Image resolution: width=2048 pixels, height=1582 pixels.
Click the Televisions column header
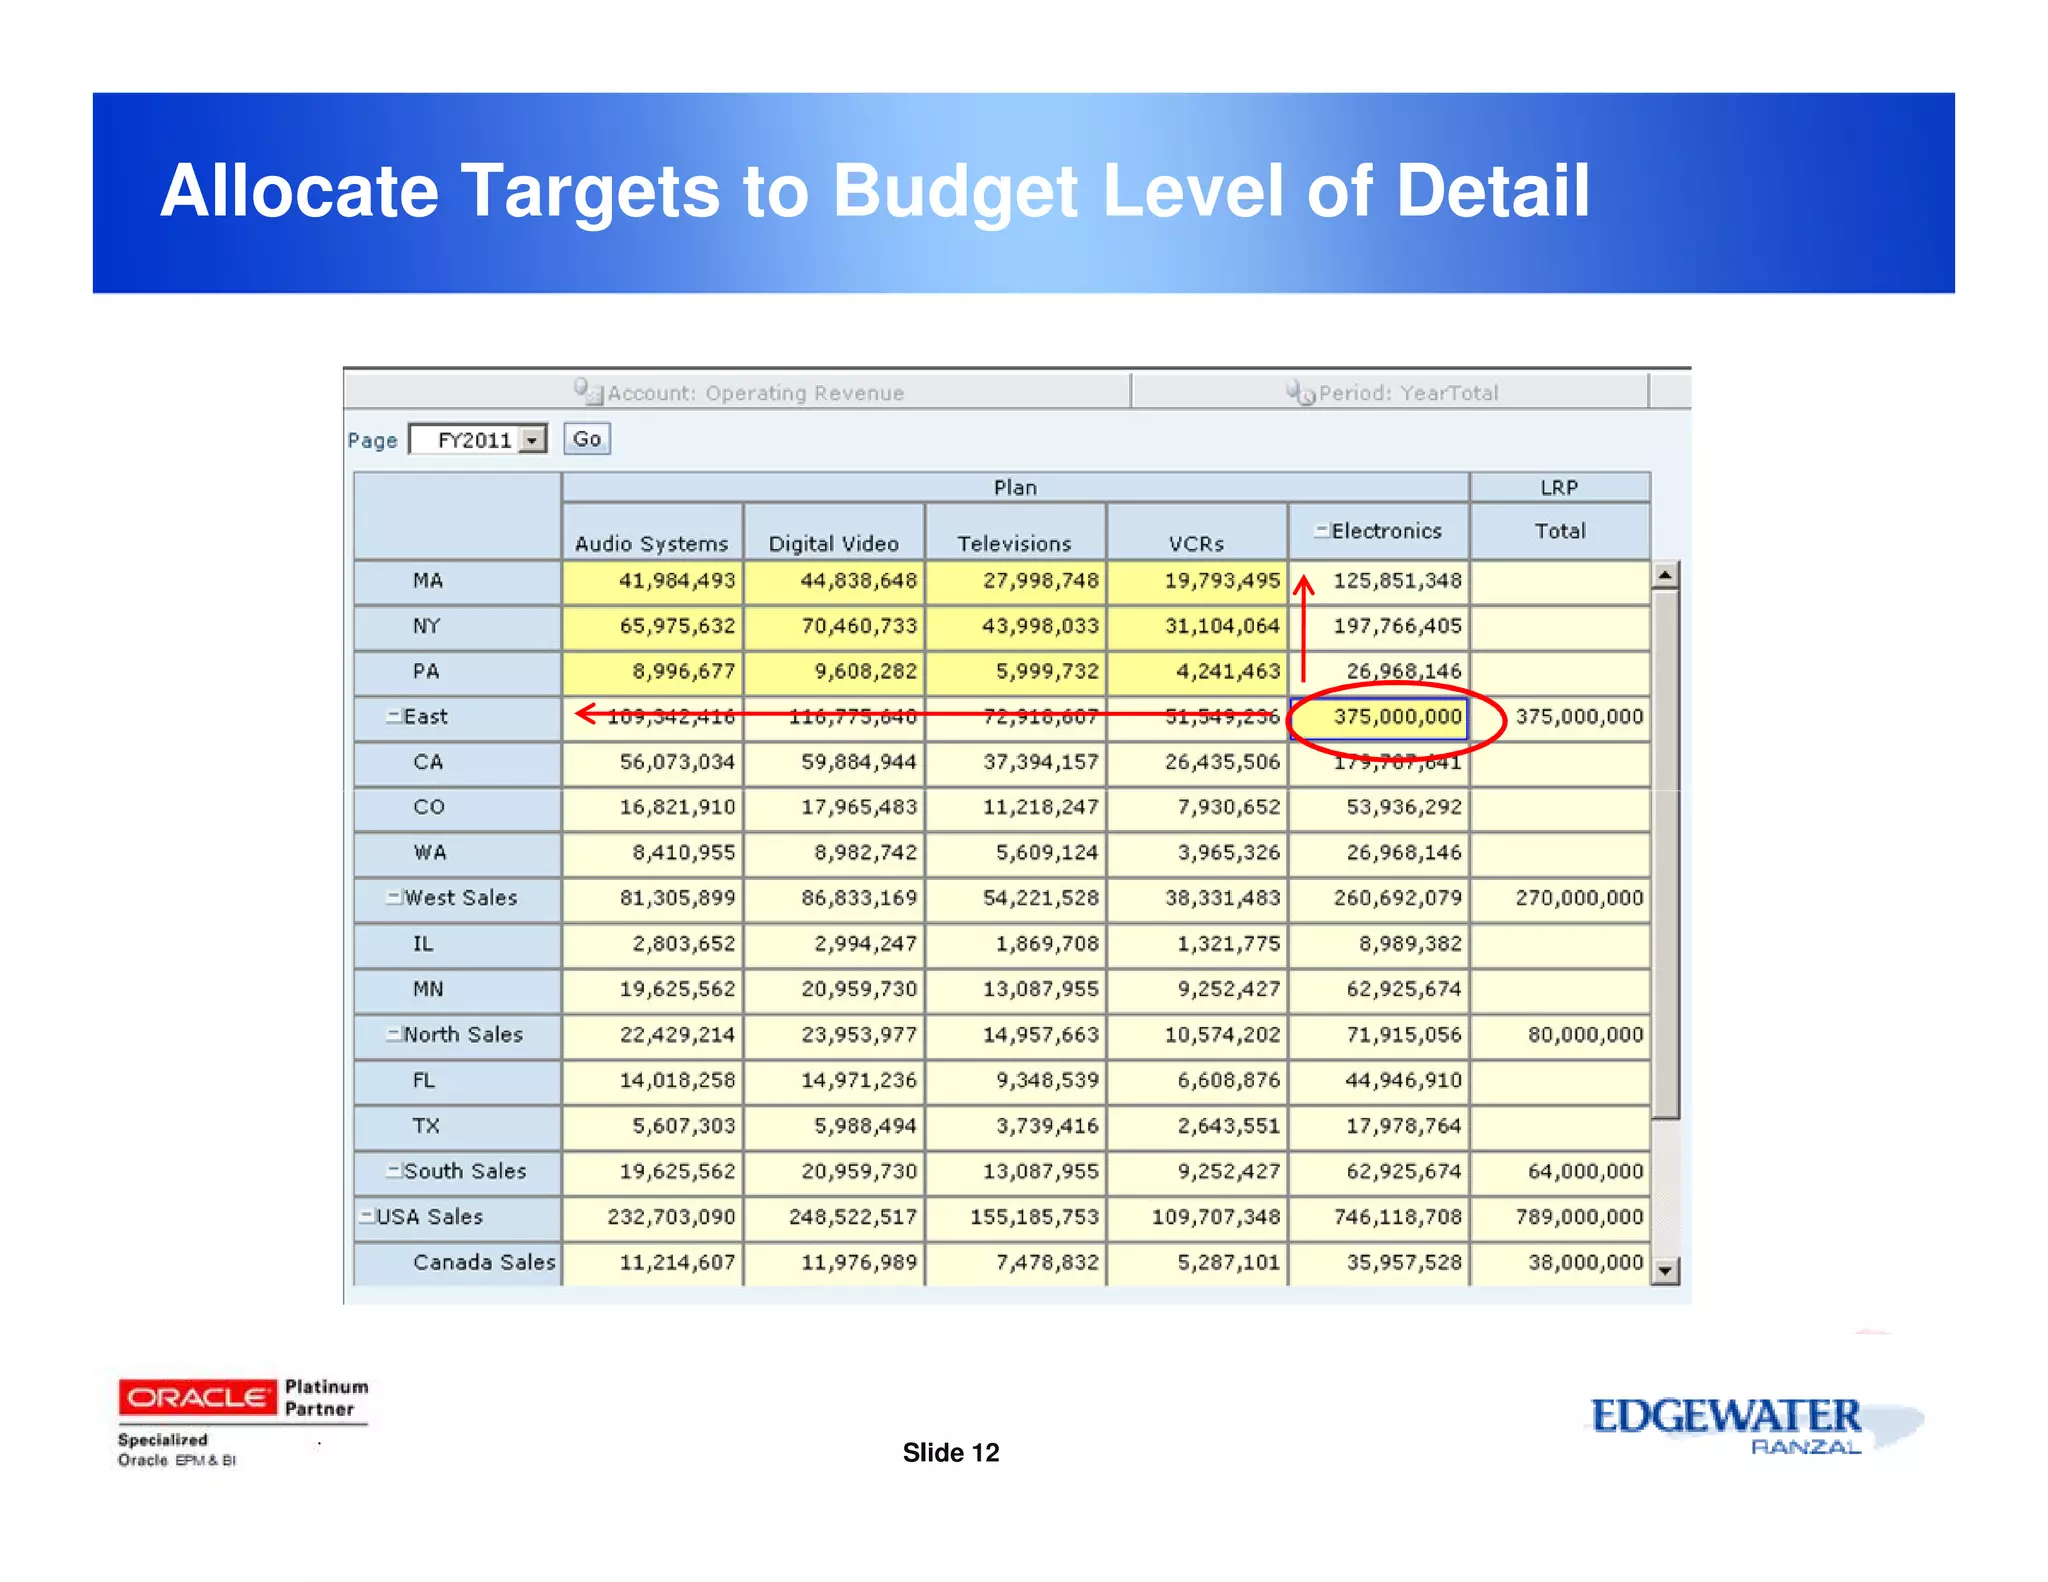[x=1016, y=532]
